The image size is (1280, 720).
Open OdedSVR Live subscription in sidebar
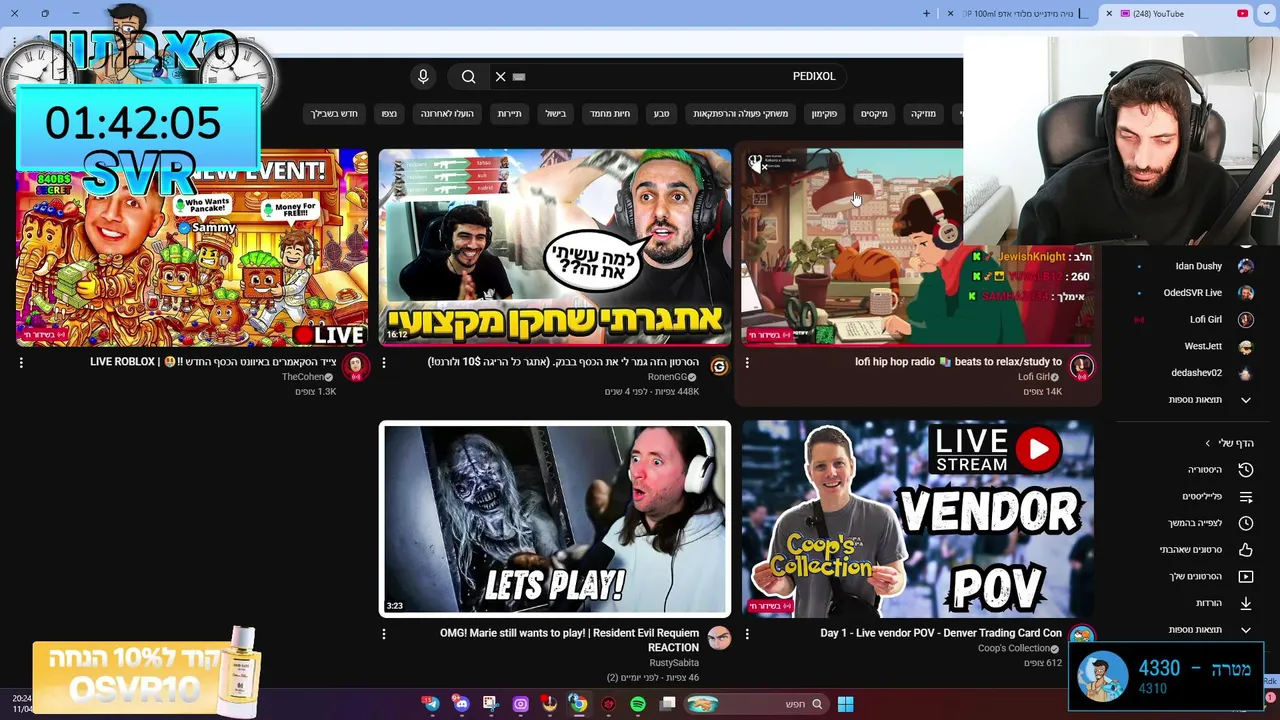[x=1195, y=293]
